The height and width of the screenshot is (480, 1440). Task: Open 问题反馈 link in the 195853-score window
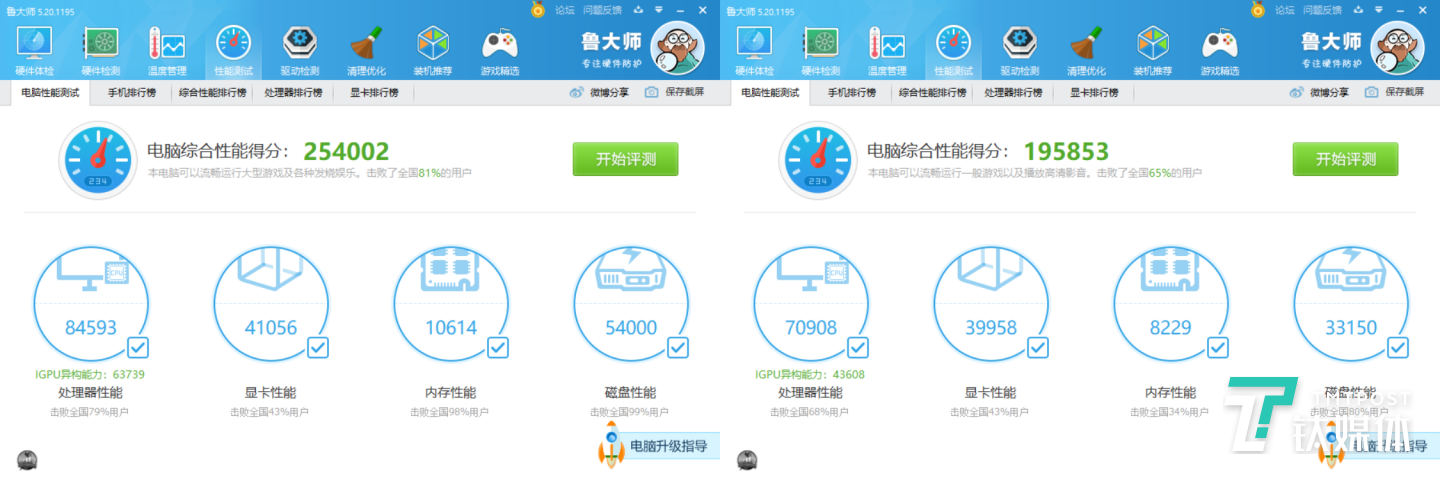(1322, 10)
